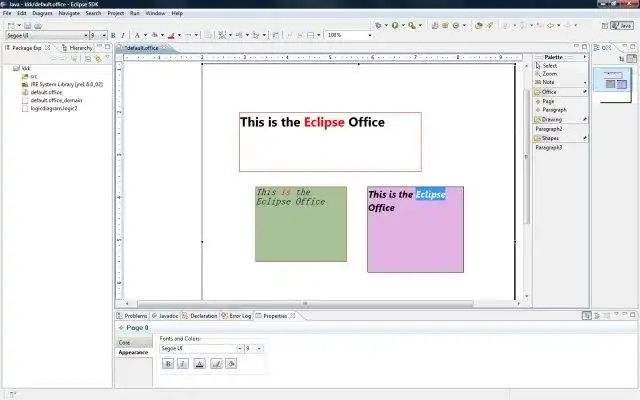This screenshot has width=640, height=400.
Task: Click the Collapse All icon in Package Explorer
Action: (x=88, y=59)
